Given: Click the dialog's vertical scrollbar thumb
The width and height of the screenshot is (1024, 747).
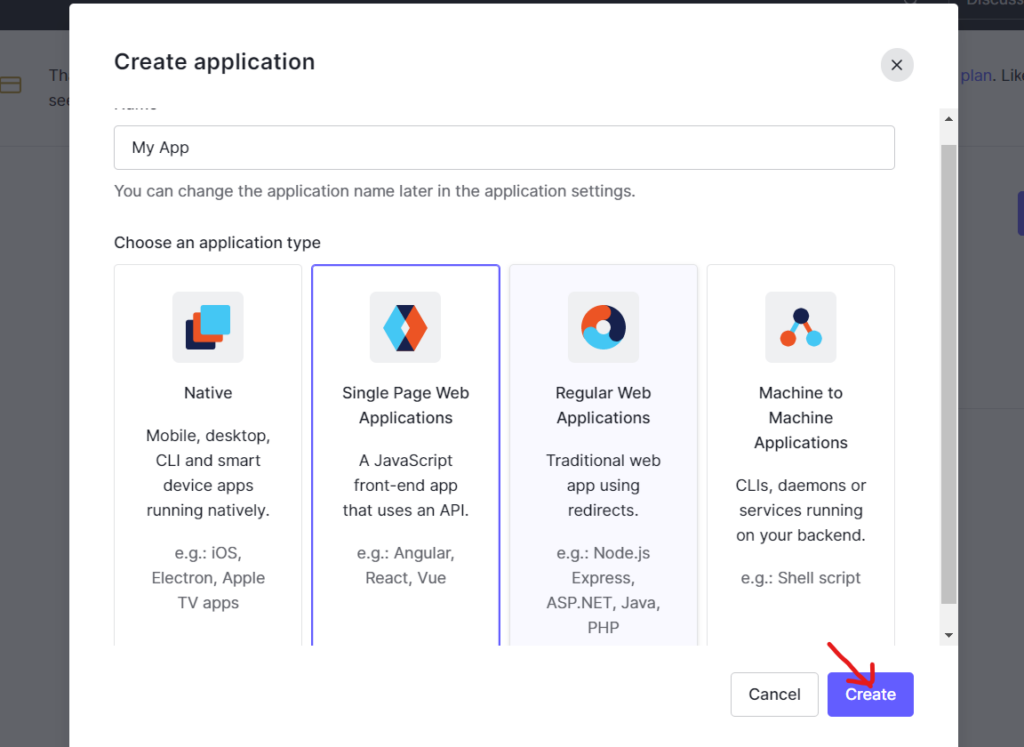Looking at the screenshot, I should (x=948, y=370).
